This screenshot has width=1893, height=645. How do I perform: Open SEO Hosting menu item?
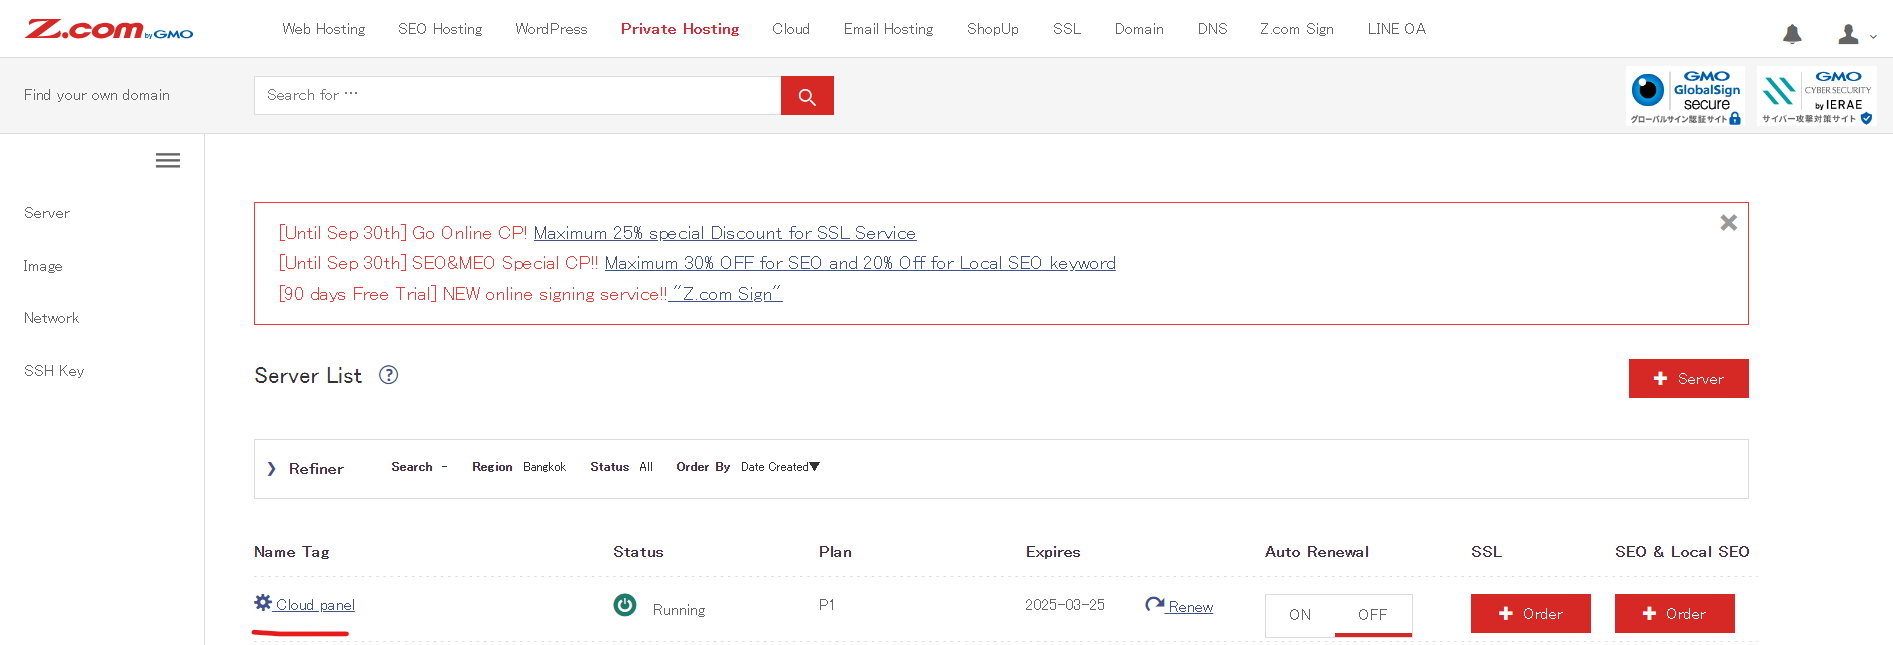coord(440,29)
